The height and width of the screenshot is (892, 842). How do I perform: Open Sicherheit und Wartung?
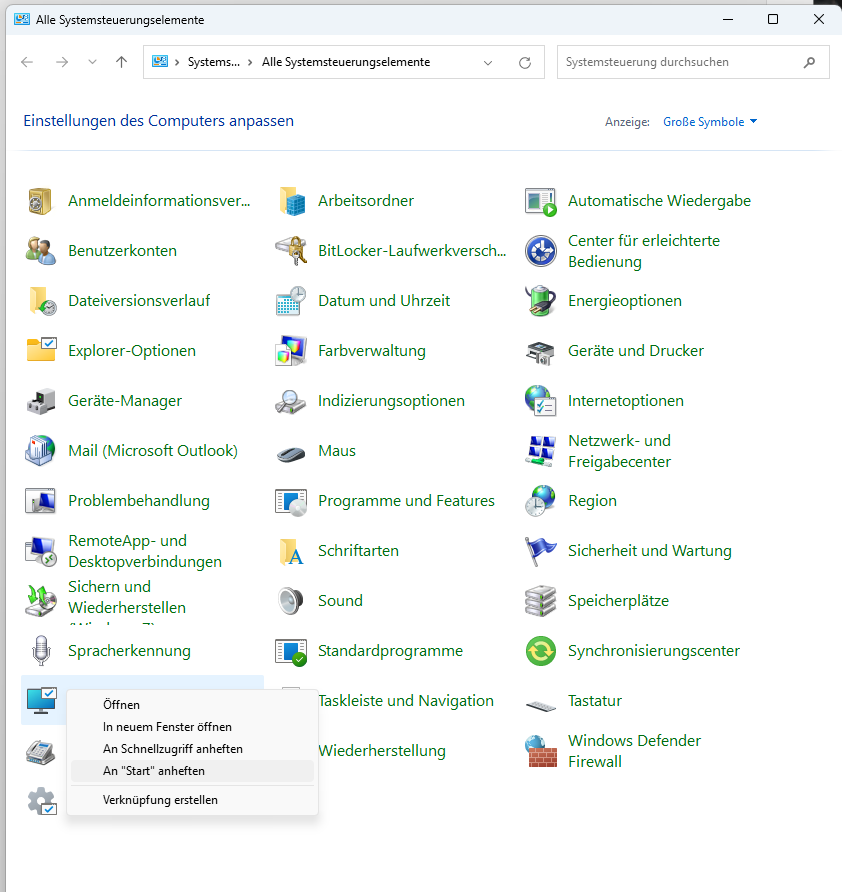(651, 550)
